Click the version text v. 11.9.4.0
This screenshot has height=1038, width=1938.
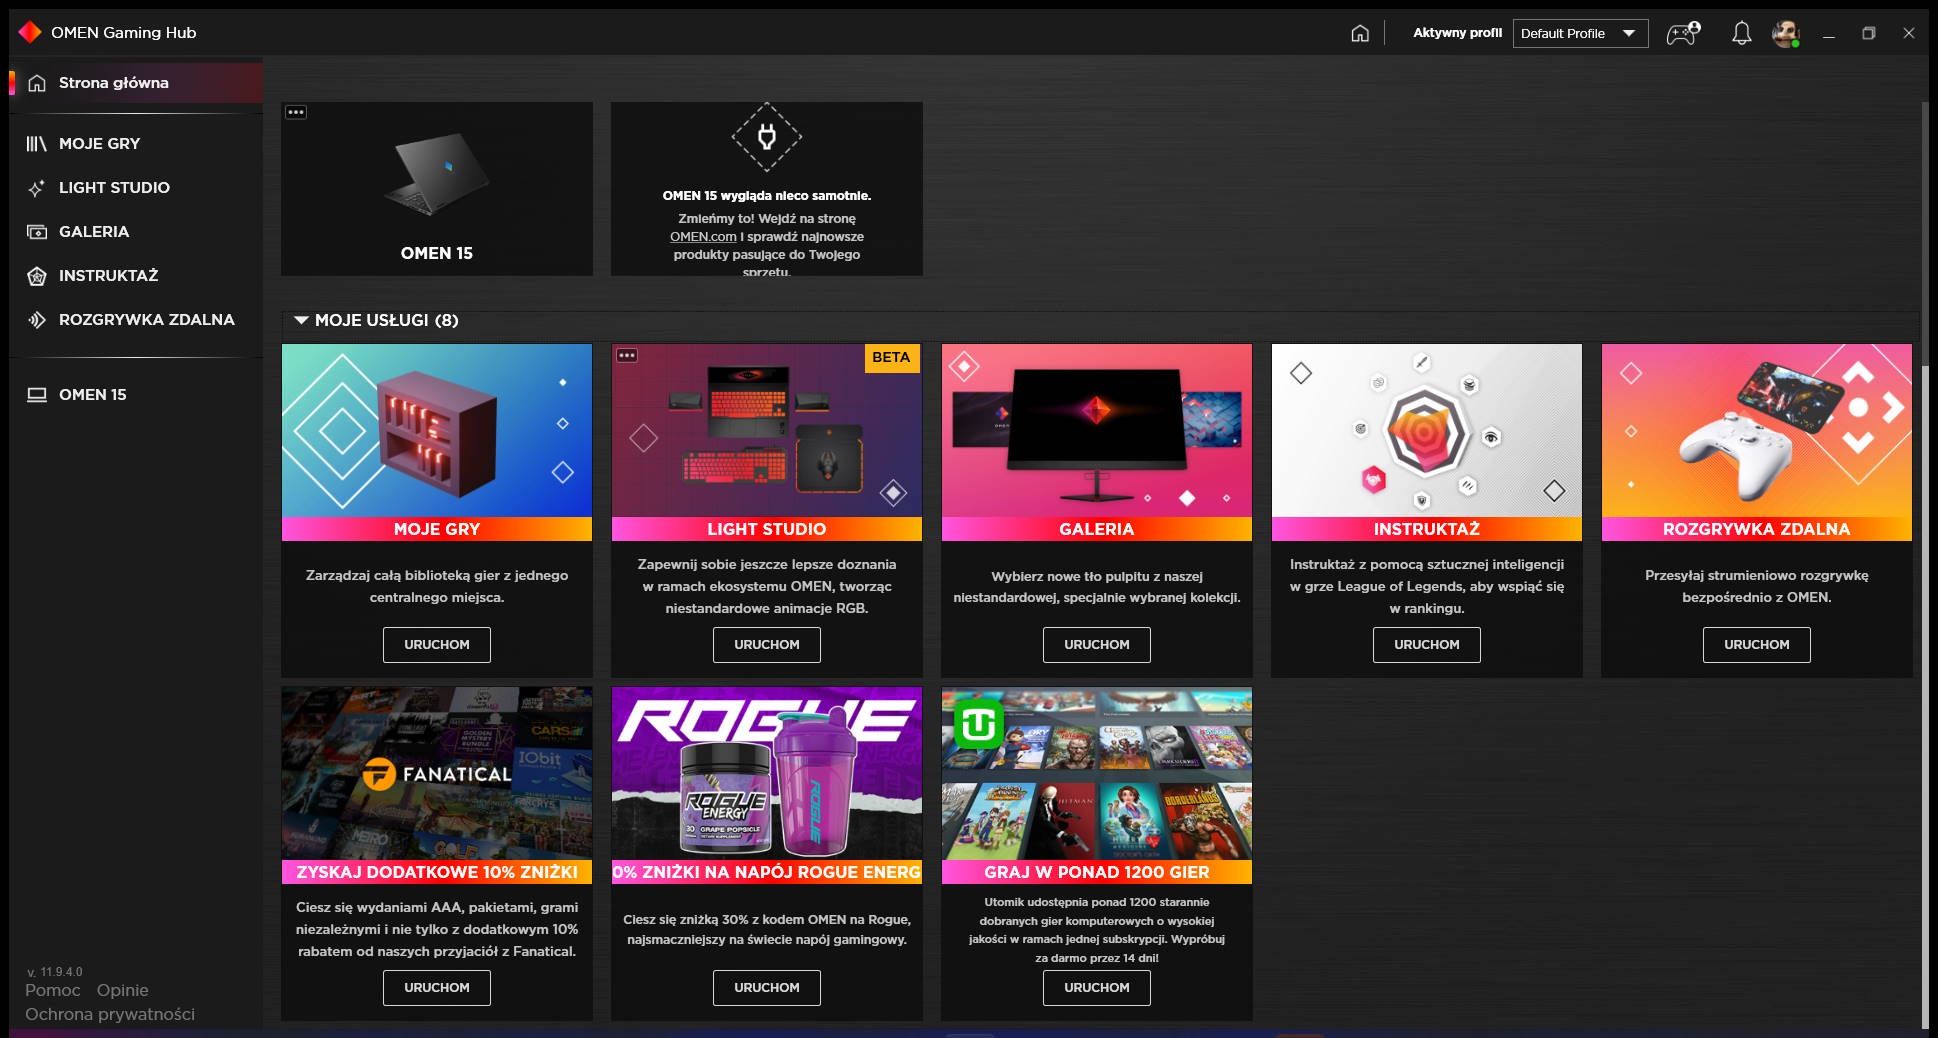click(x=55, y=972)
